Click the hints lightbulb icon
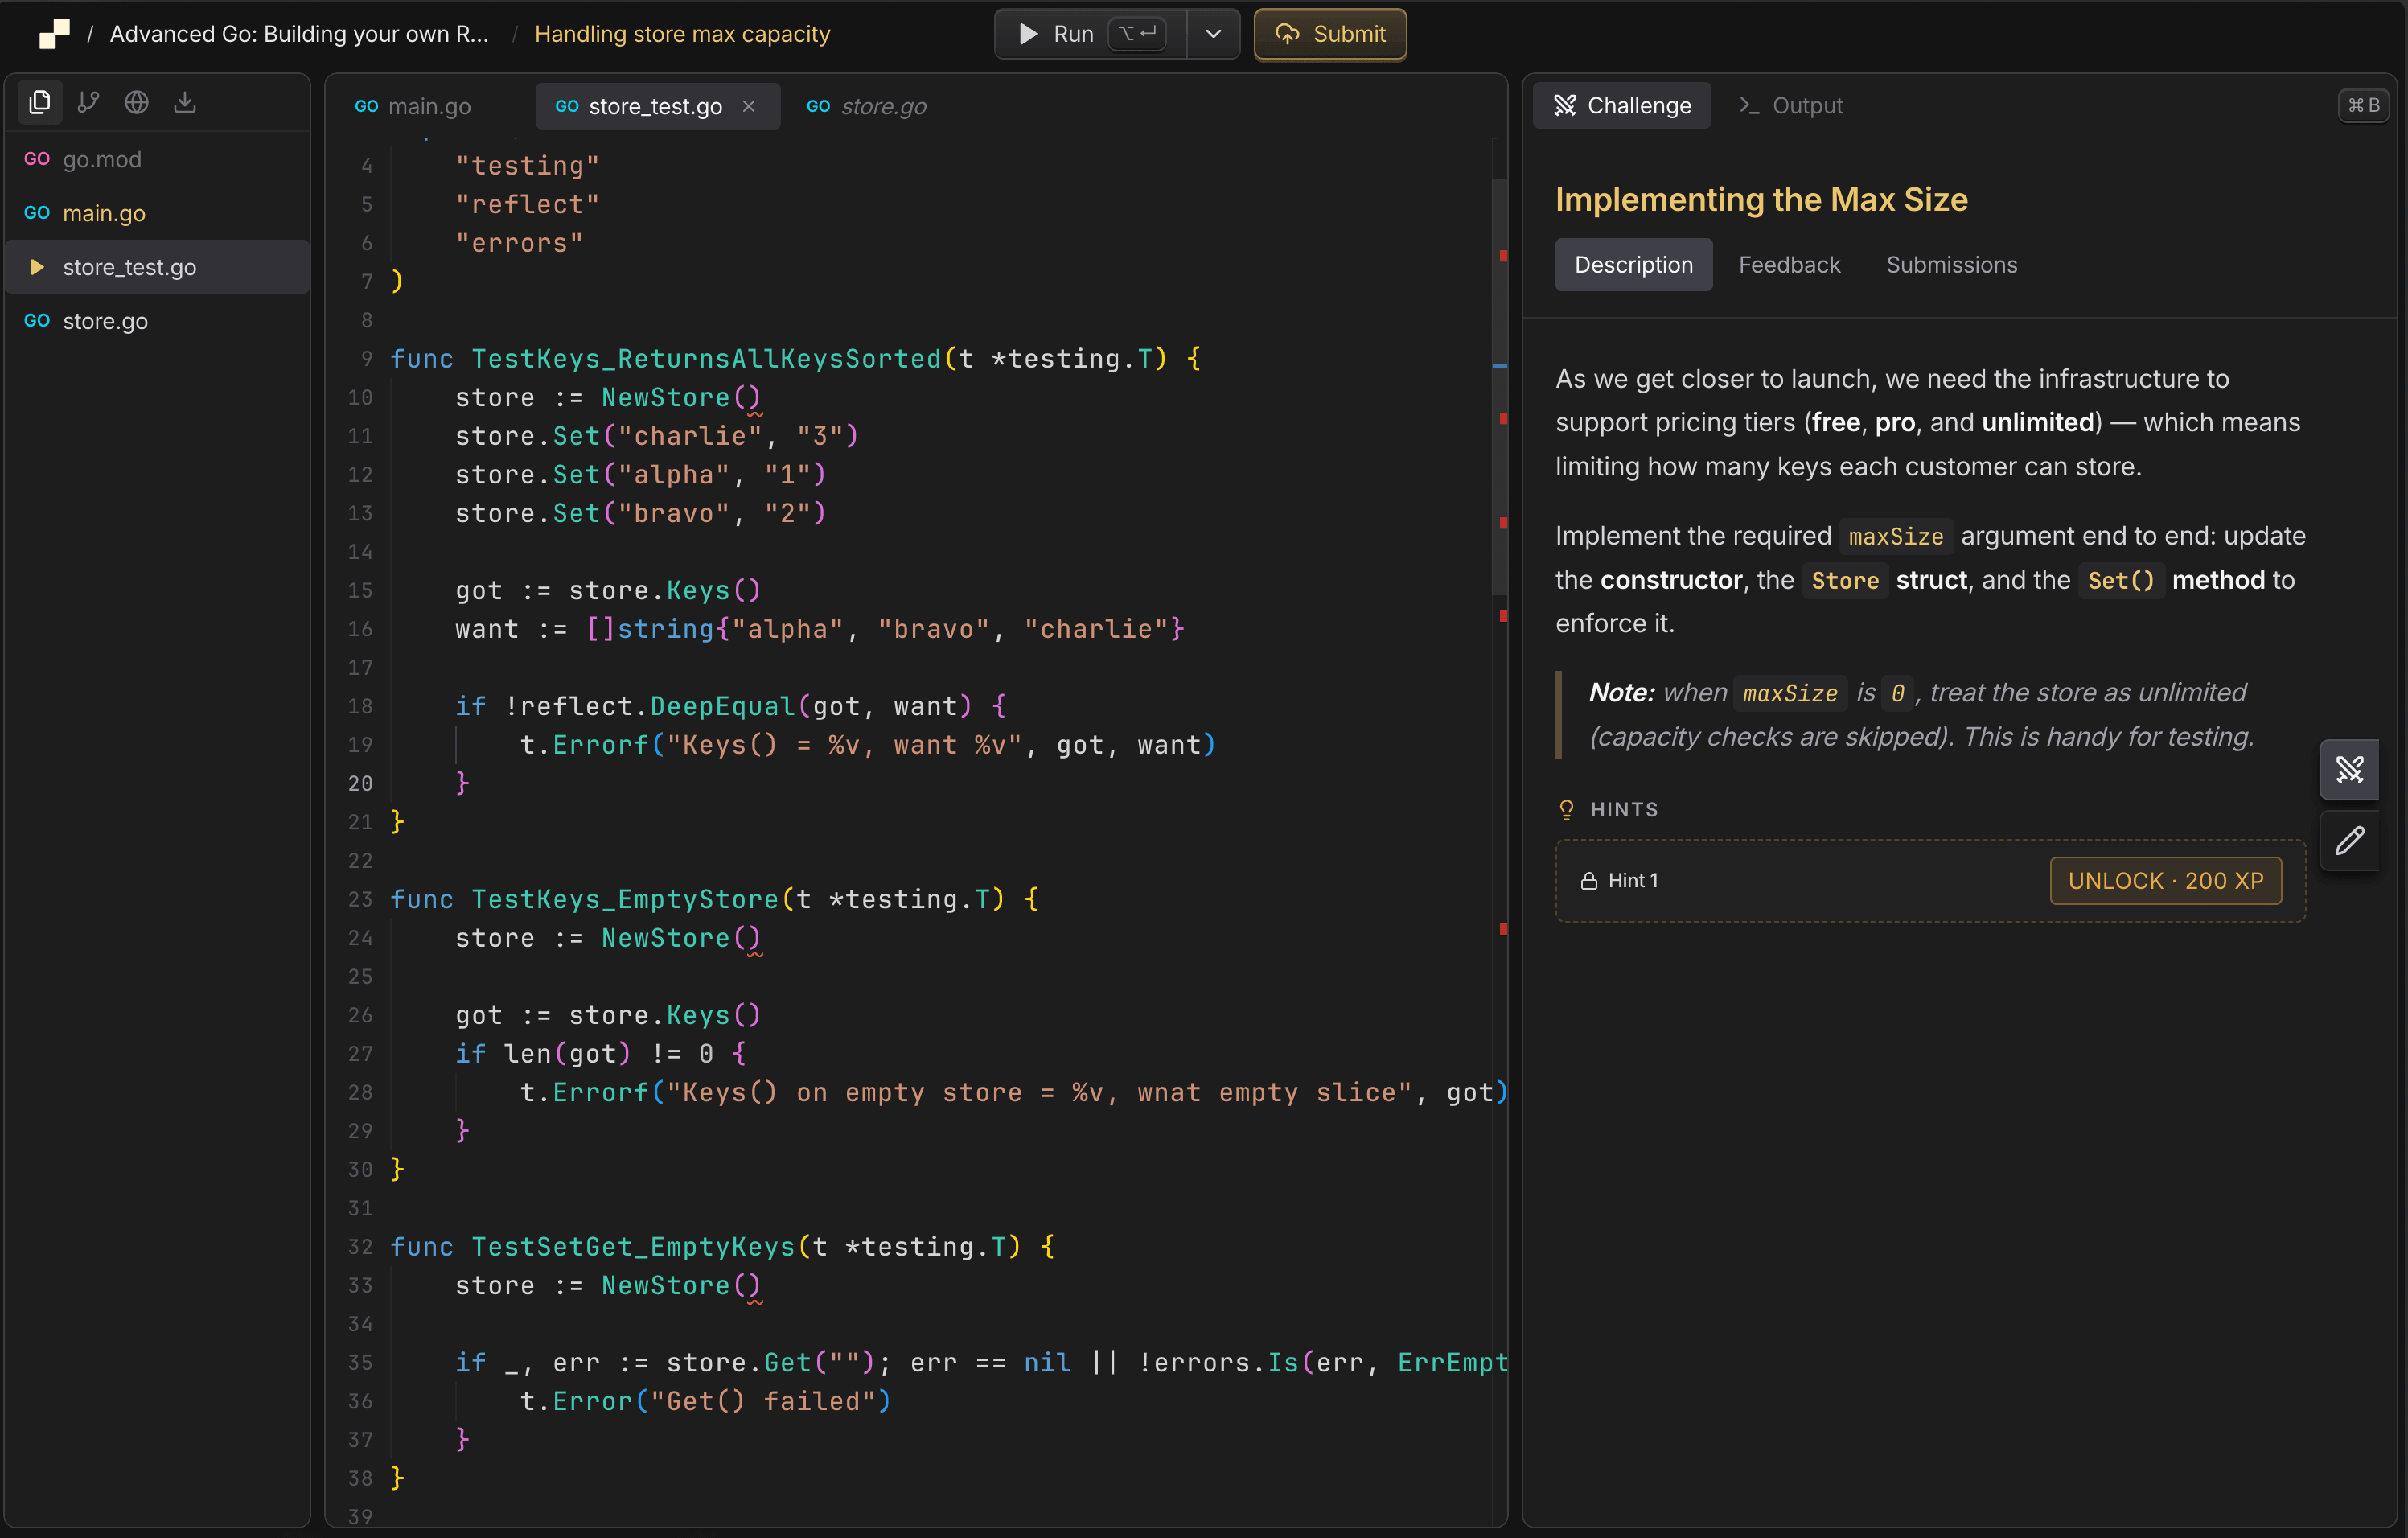Viewport: 2408px width, 1538px height. coord(1566,810)
